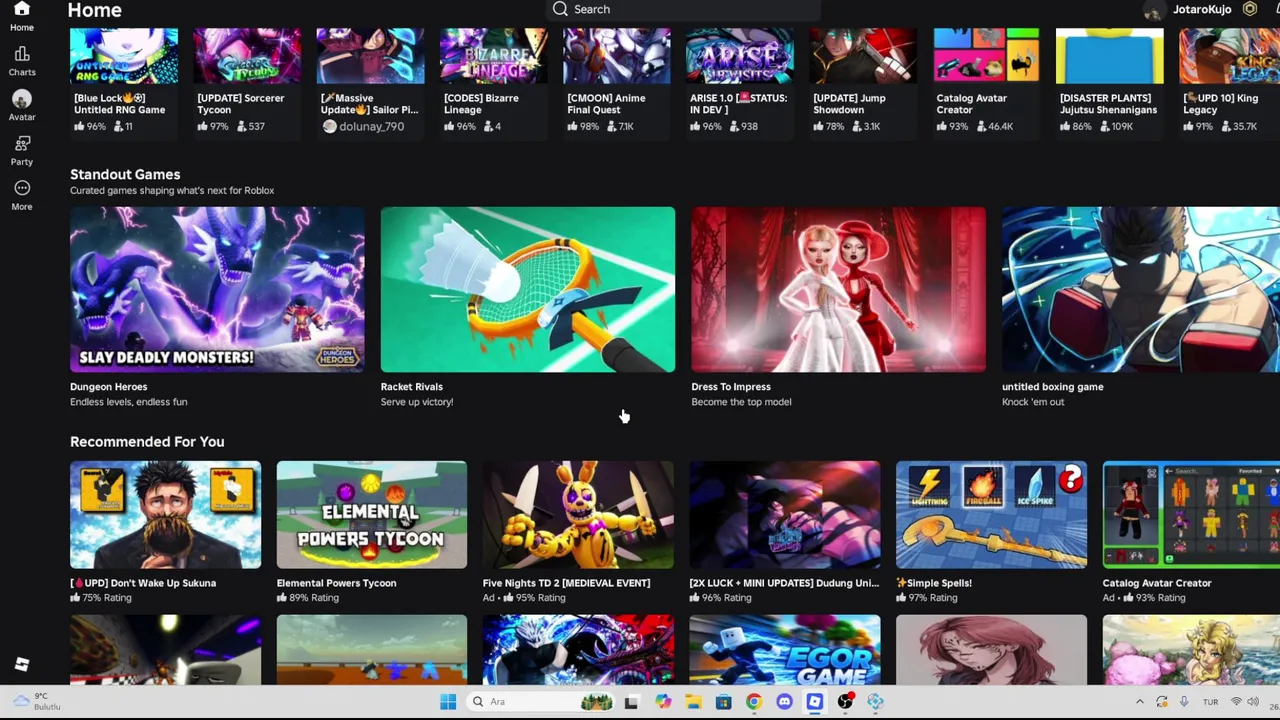This screenshot has height=720, width=1280.
Task: Click Jujutsu Shenanigans title text
Action: click(1108, 104)
